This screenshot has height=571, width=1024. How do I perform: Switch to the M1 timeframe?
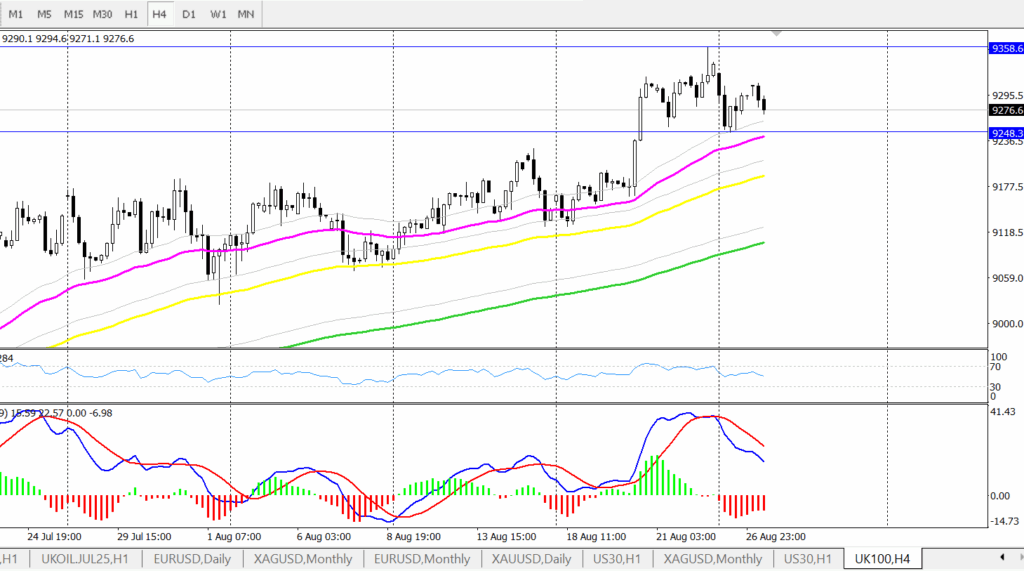(16, 15)
